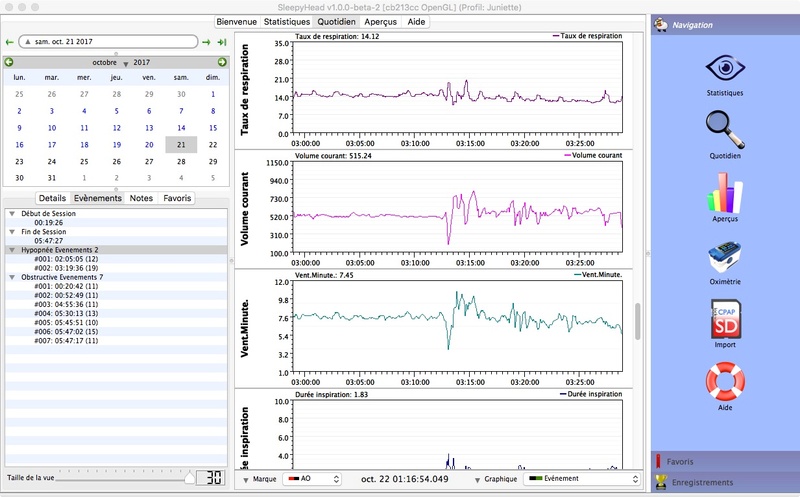800x497 pixels.
Task: Open the Evénement graphique combo box
Action: (582, 479)
